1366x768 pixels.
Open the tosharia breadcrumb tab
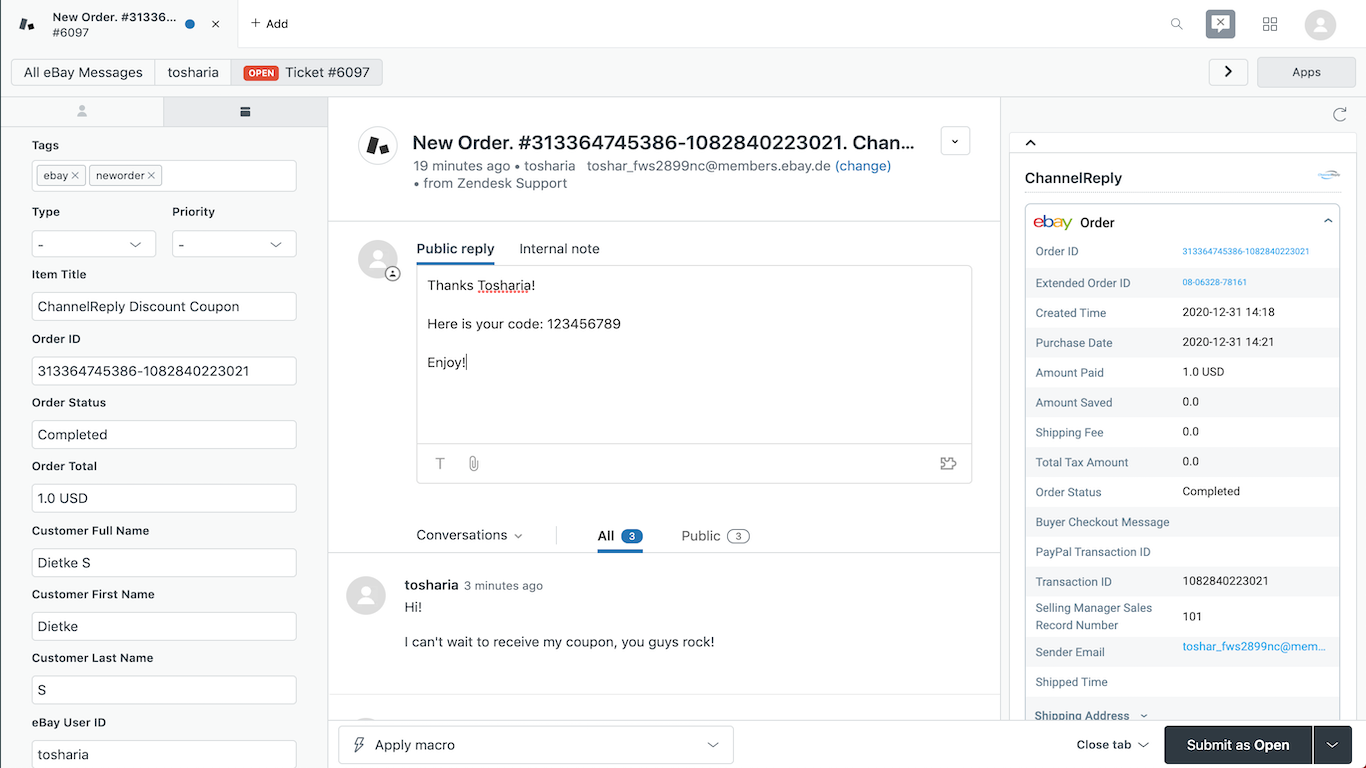[193, 72]
